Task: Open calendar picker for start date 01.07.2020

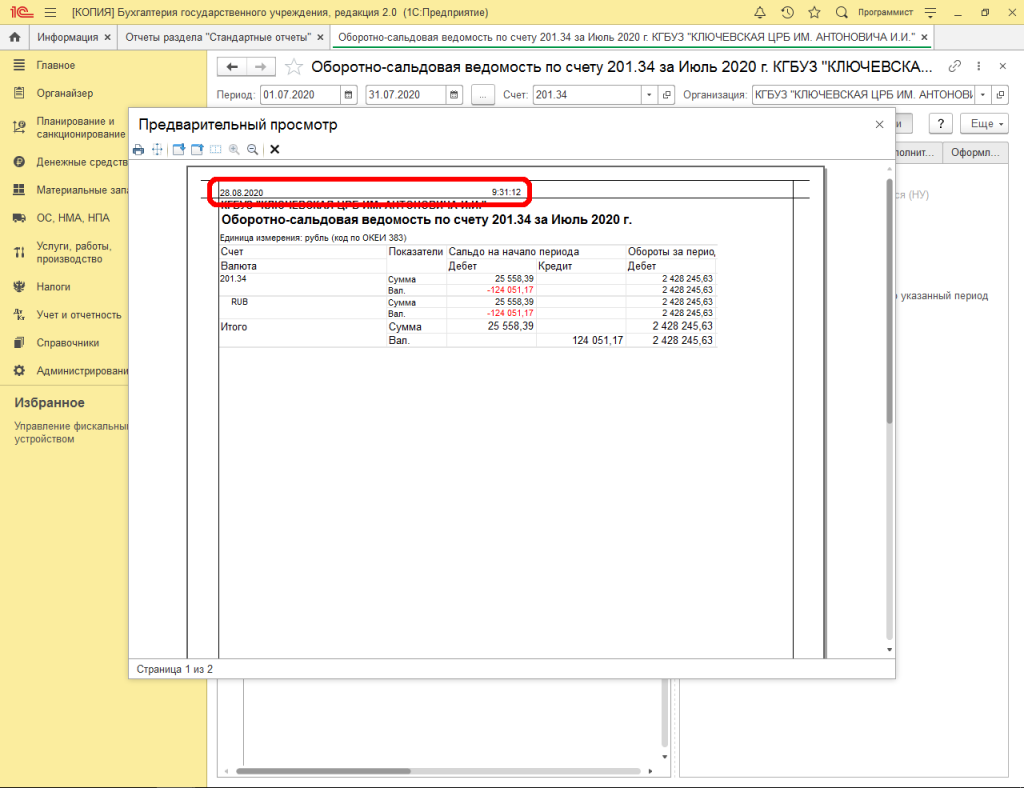Action: coord(349,95)
